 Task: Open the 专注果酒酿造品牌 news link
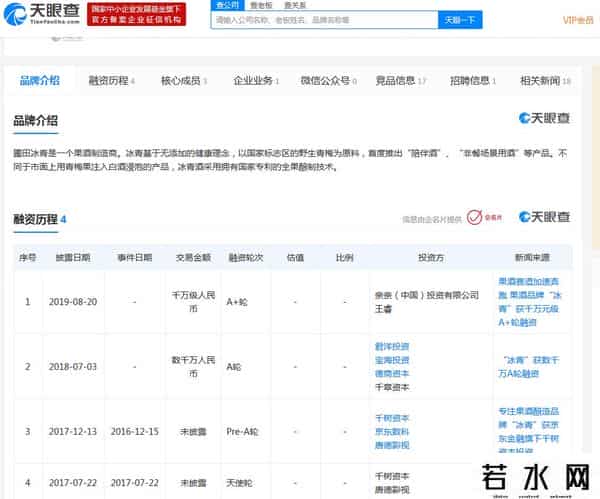click(x=529, y=431)
